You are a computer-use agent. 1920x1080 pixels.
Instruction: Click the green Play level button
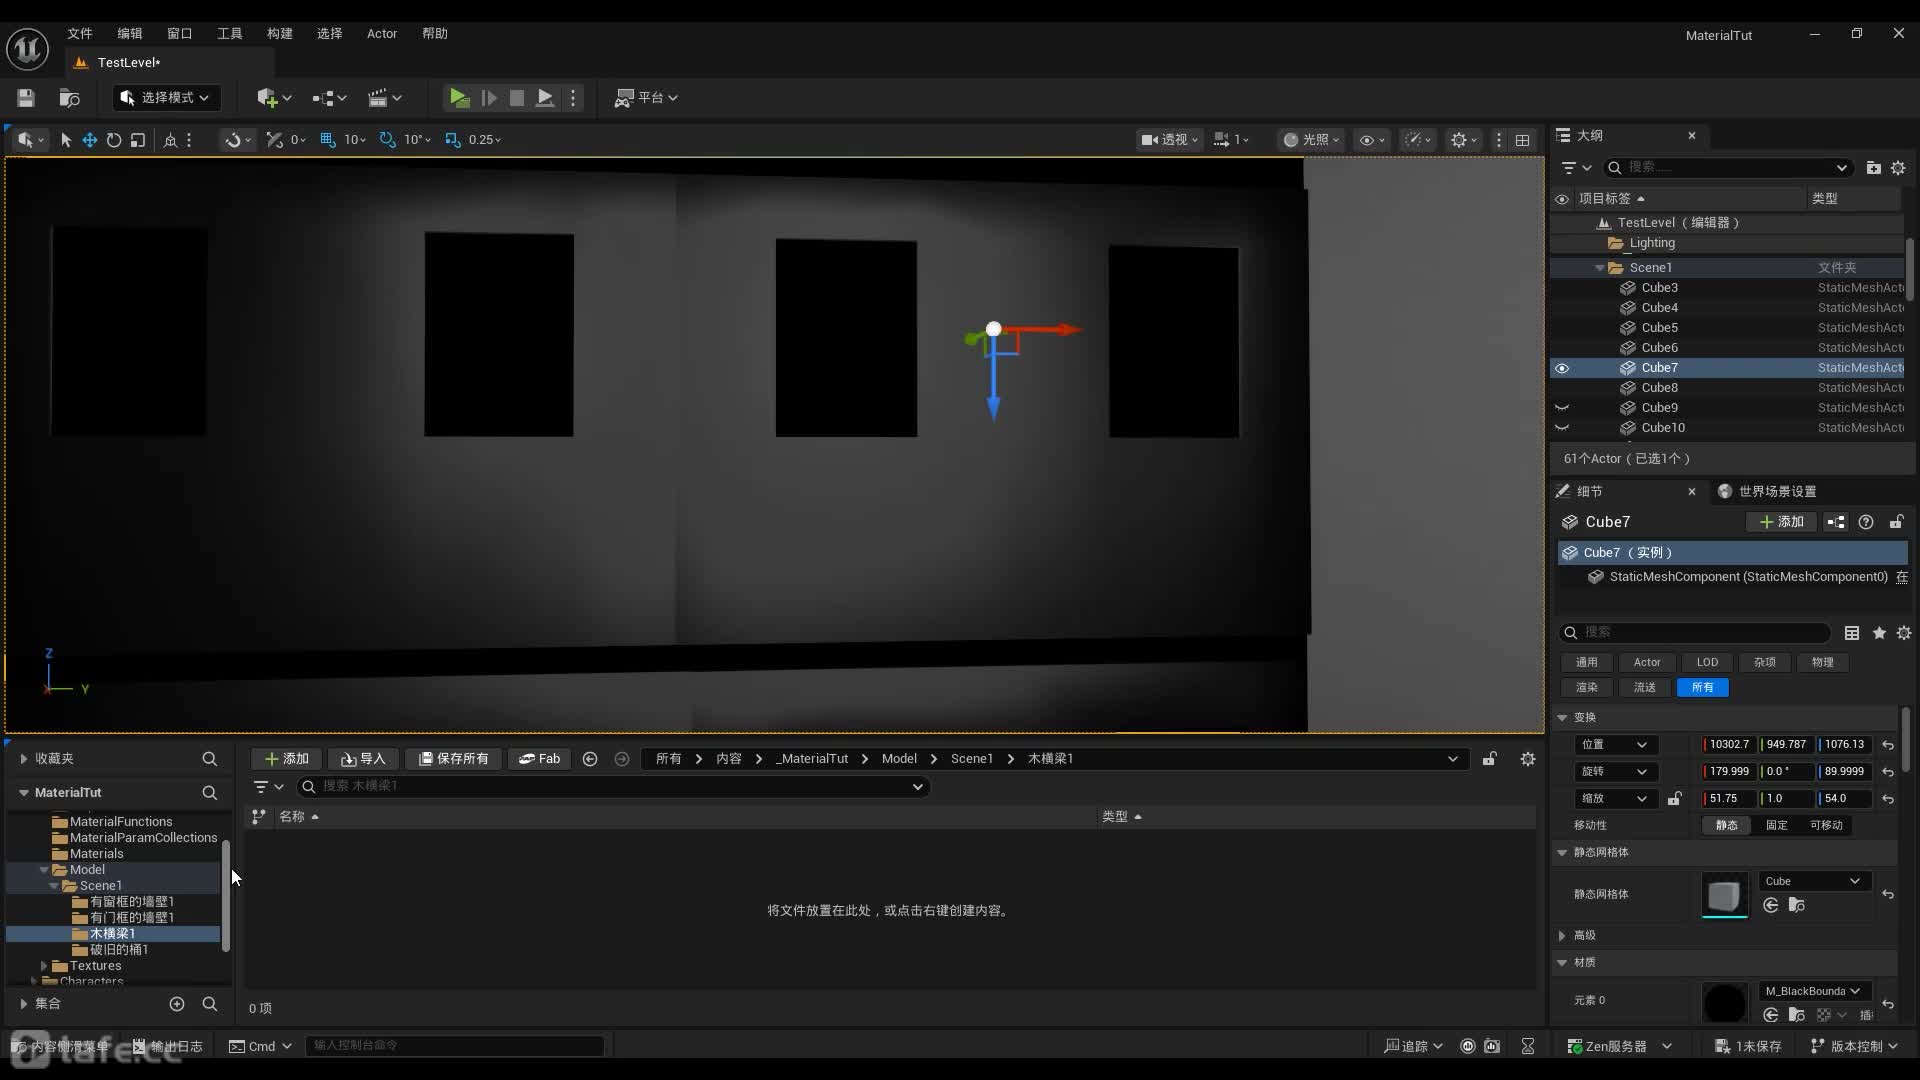click(x=458, y=97)
